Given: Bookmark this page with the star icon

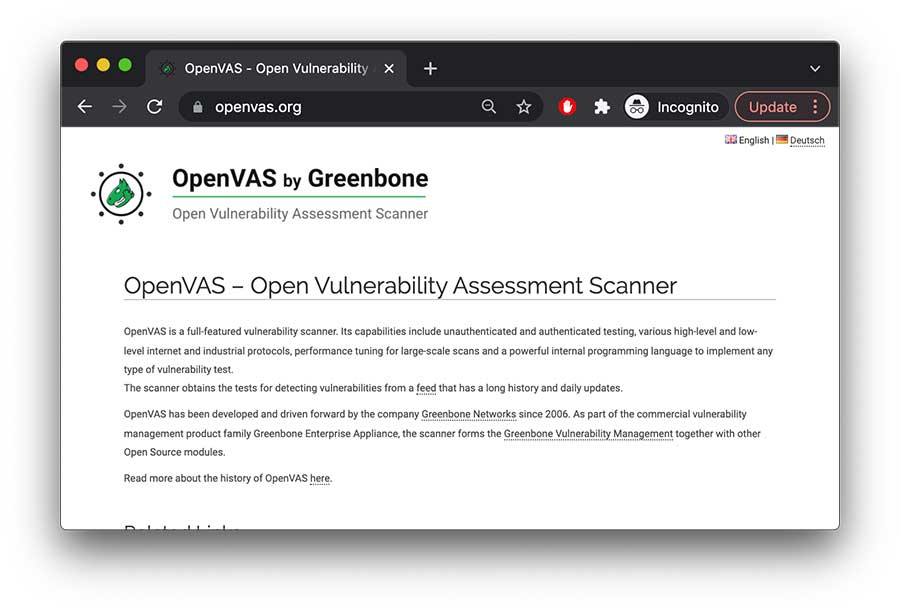Looking at the screenshot, I should [524, 106].
